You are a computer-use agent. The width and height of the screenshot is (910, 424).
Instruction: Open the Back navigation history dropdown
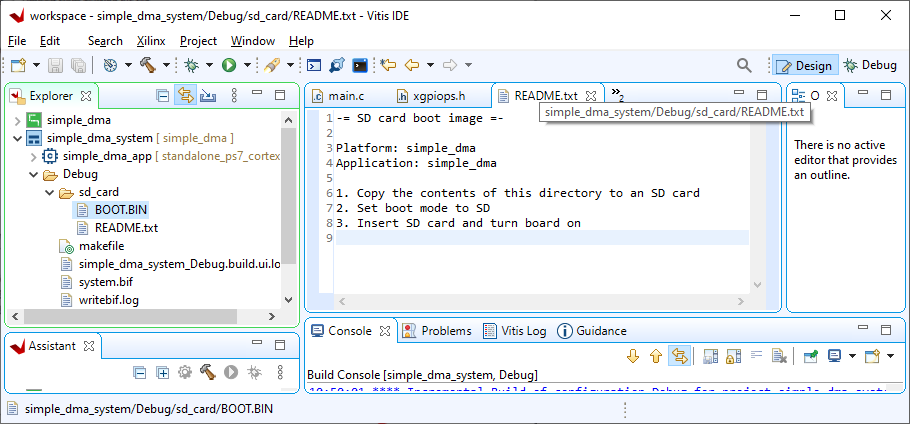430,66
